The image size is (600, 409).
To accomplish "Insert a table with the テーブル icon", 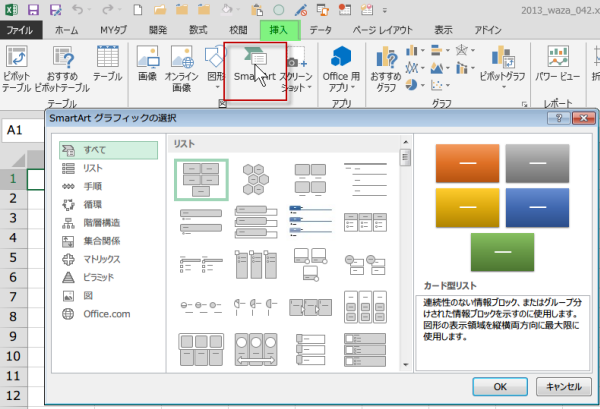I will (x=107, y=66).
